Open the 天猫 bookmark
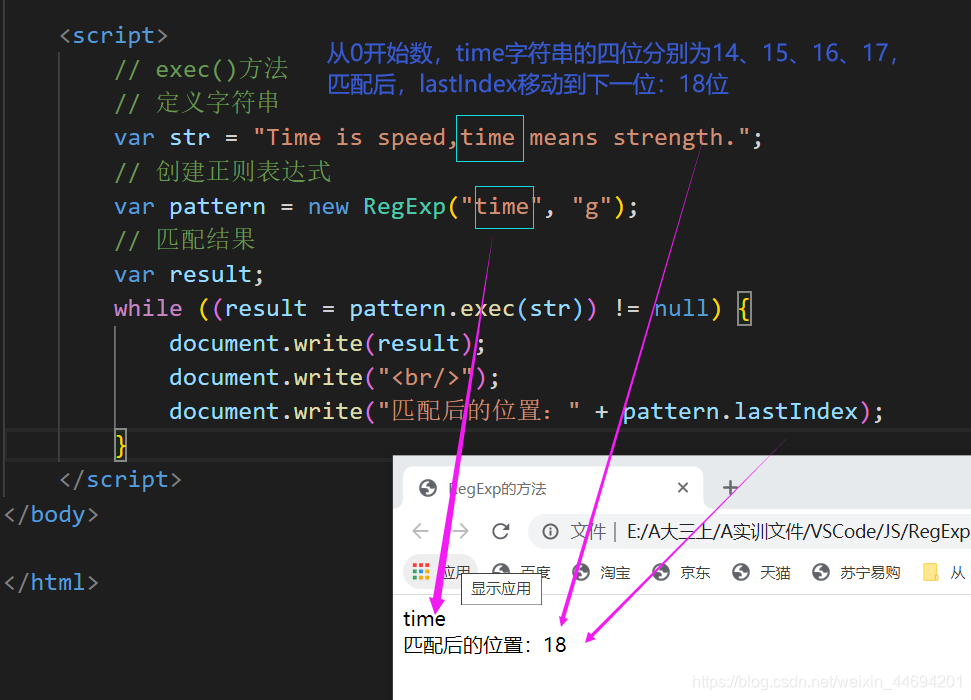 (761, 572)
